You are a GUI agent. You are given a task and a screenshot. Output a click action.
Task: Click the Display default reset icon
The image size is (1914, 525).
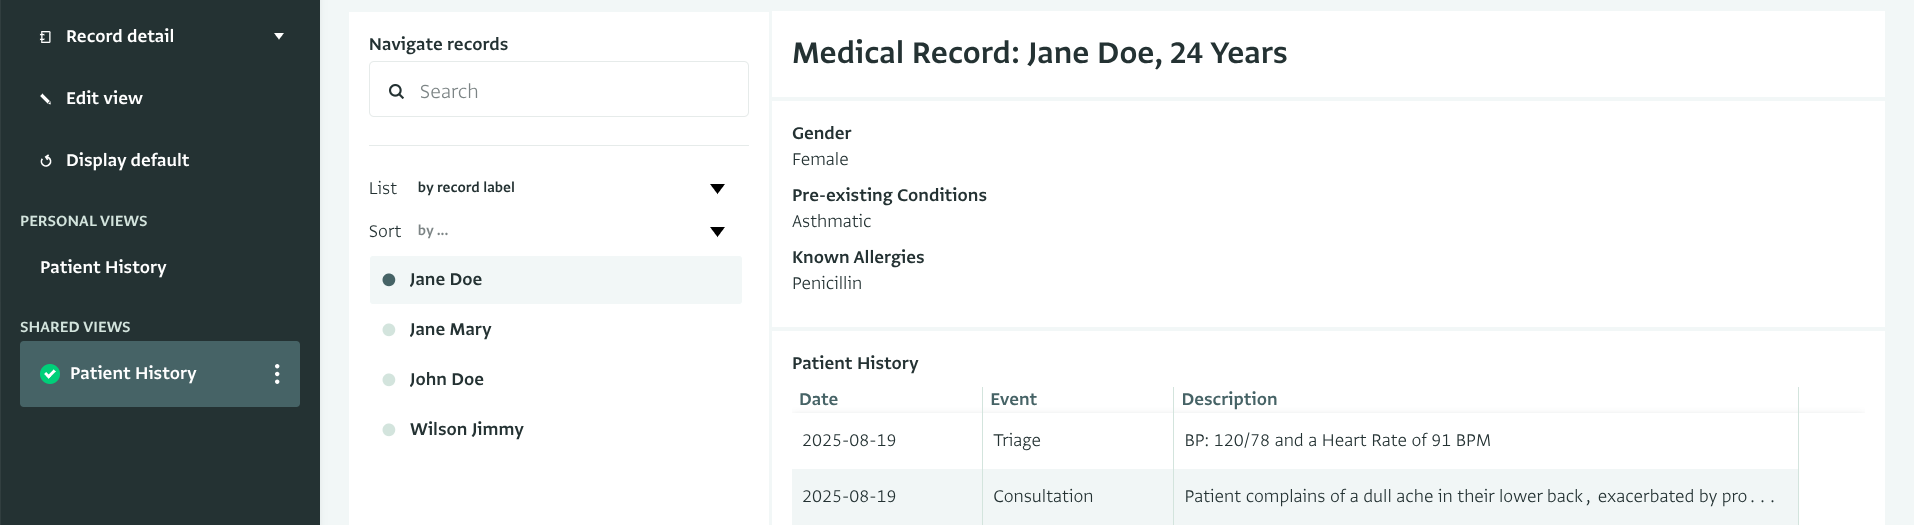(45, 161)
